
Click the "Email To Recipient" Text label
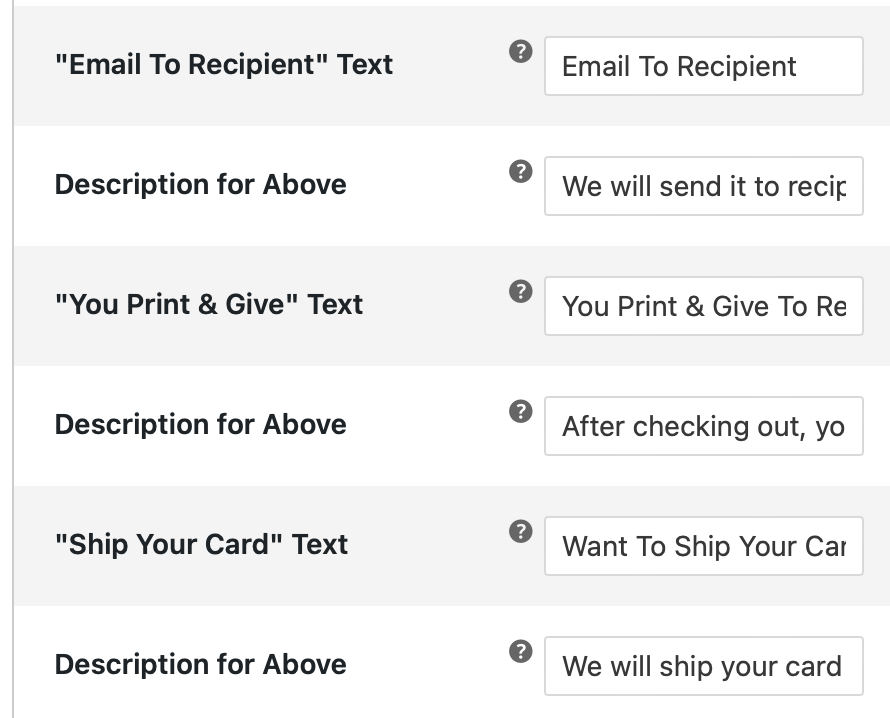(x=224, y=64)
